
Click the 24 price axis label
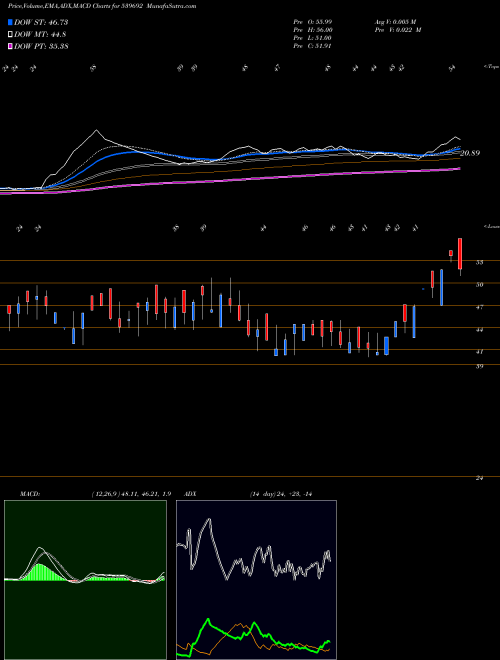pyautogui.click(x=479, y=478)
